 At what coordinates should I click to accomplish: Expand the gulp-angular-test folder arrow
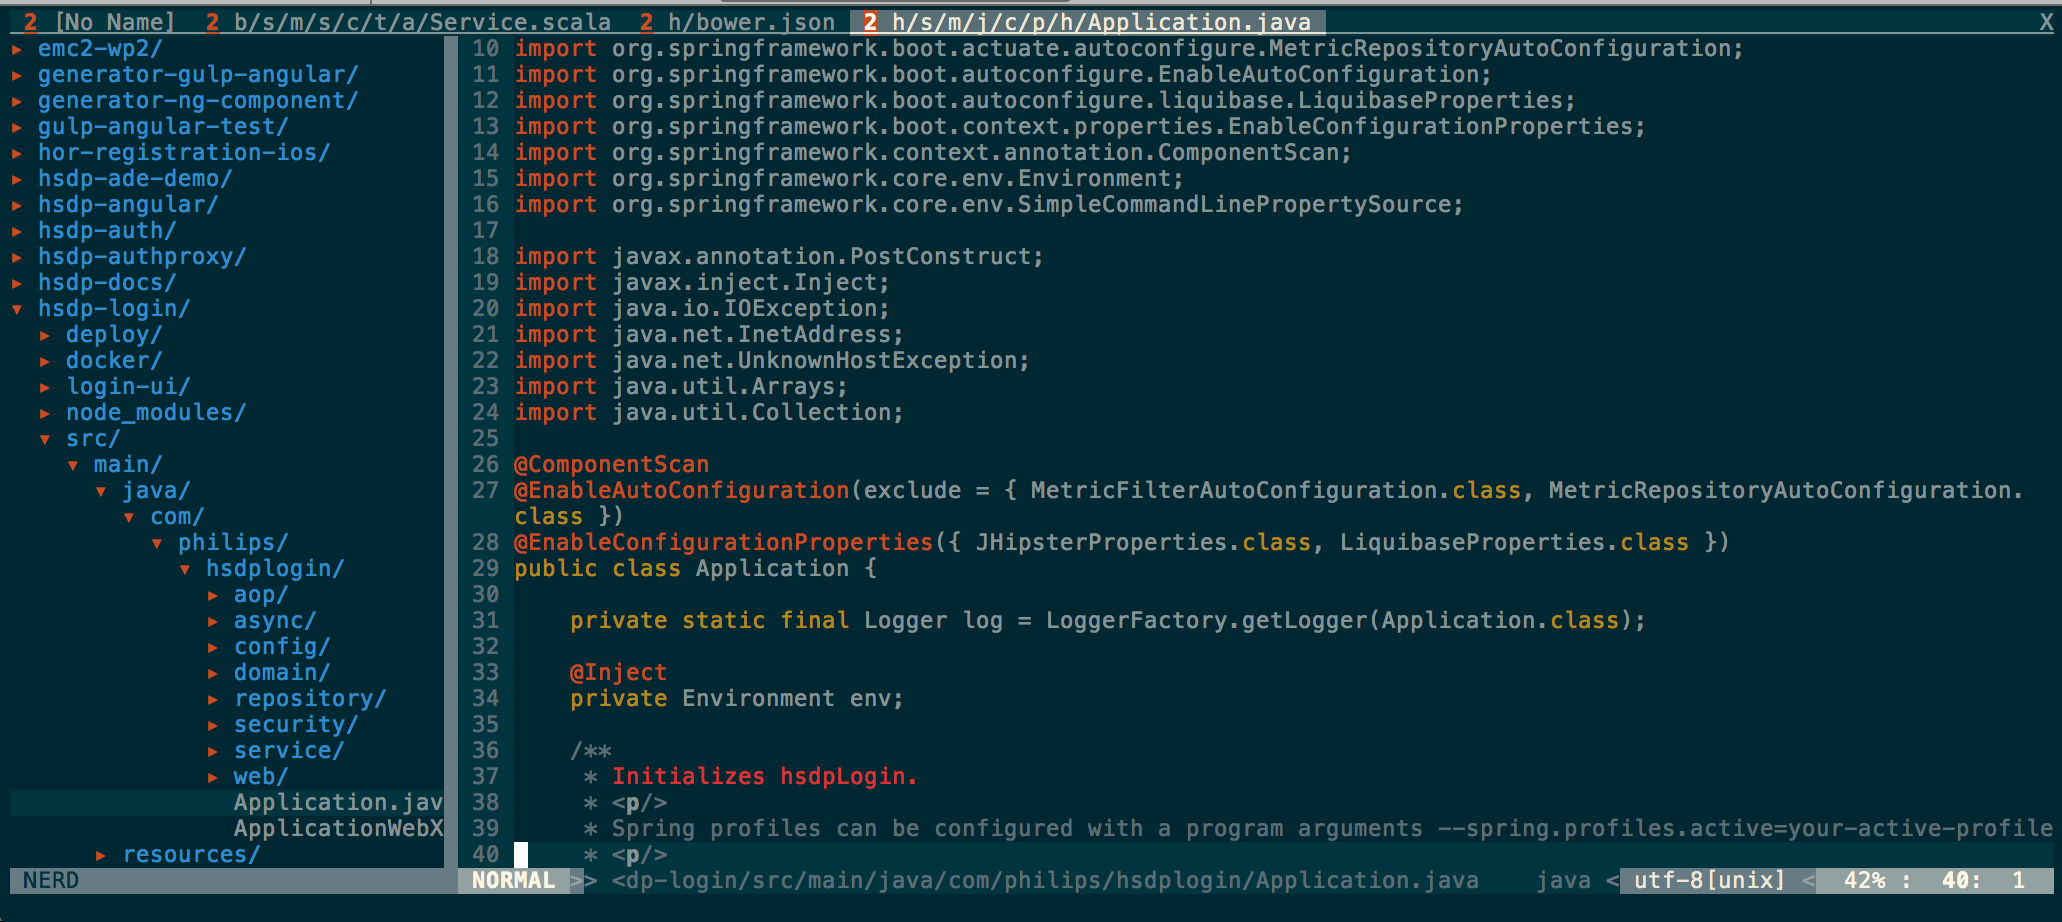click(18, 127)
